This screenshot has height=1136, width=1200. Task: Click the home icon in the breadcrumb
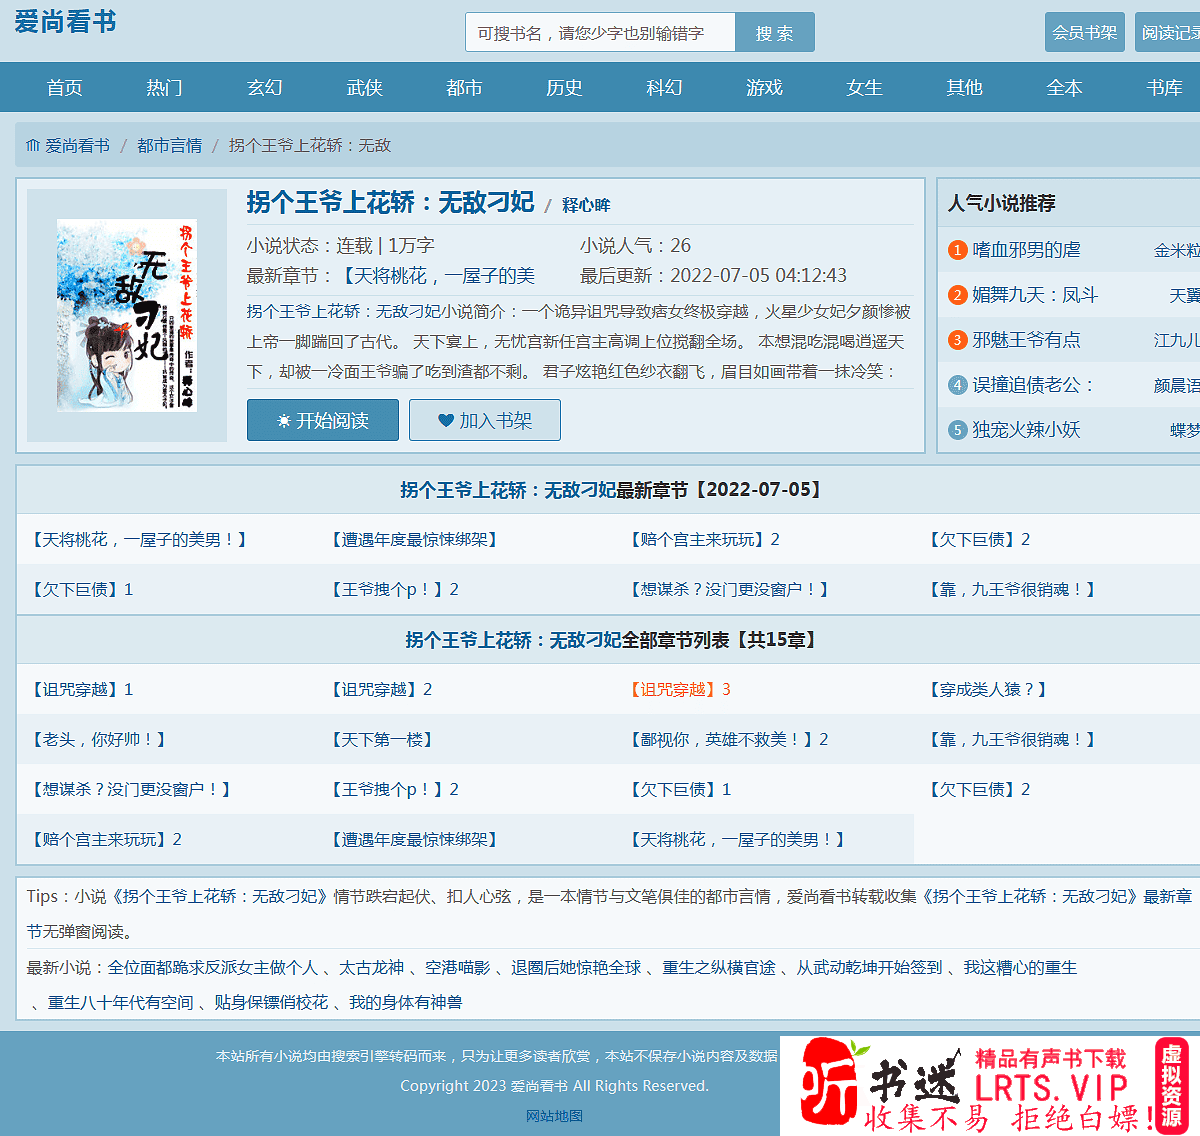click(x=32, y=144)
